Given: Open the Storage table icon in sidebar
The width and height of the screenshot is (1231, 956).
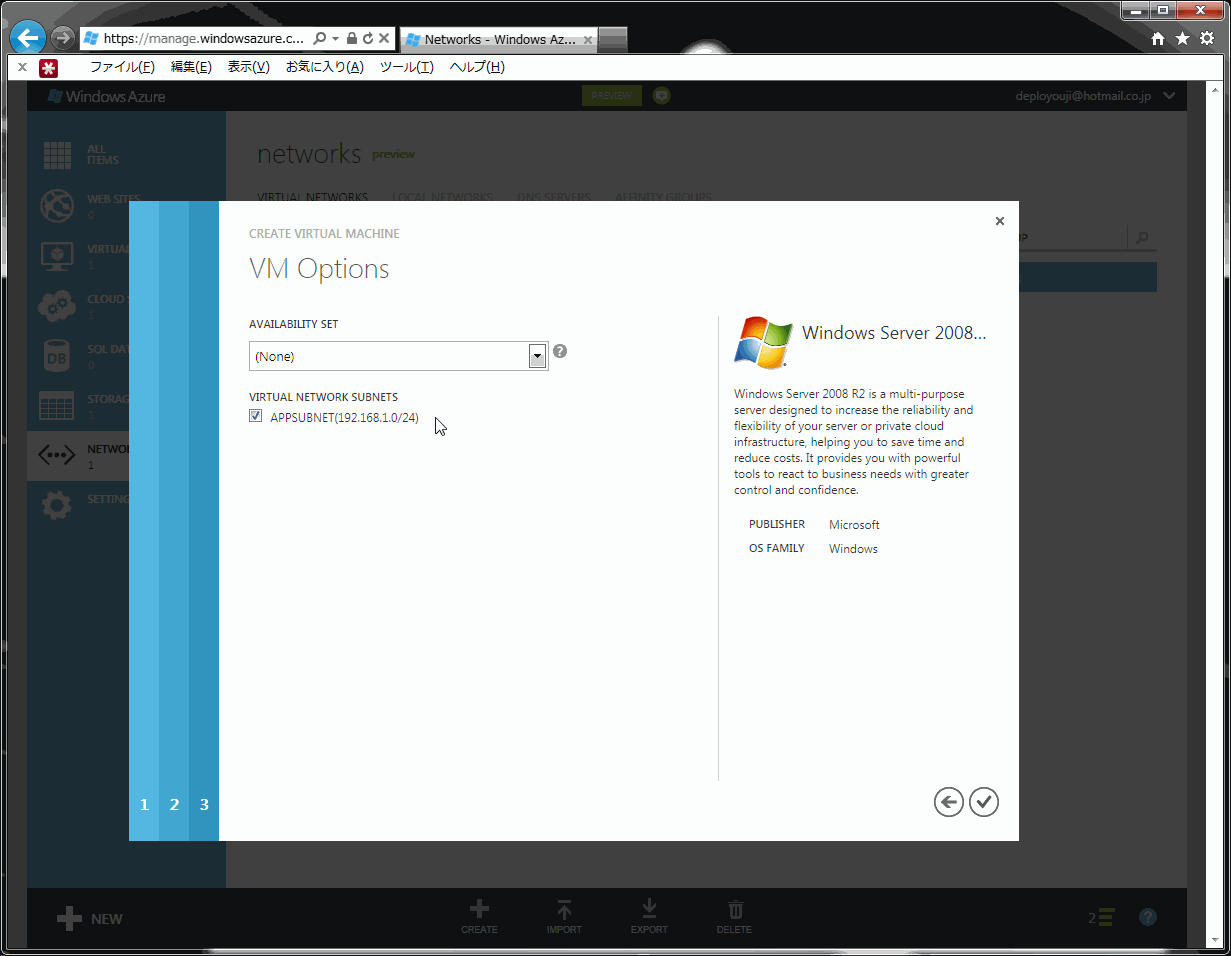Looking at the screenshot, I should point(57,405).
